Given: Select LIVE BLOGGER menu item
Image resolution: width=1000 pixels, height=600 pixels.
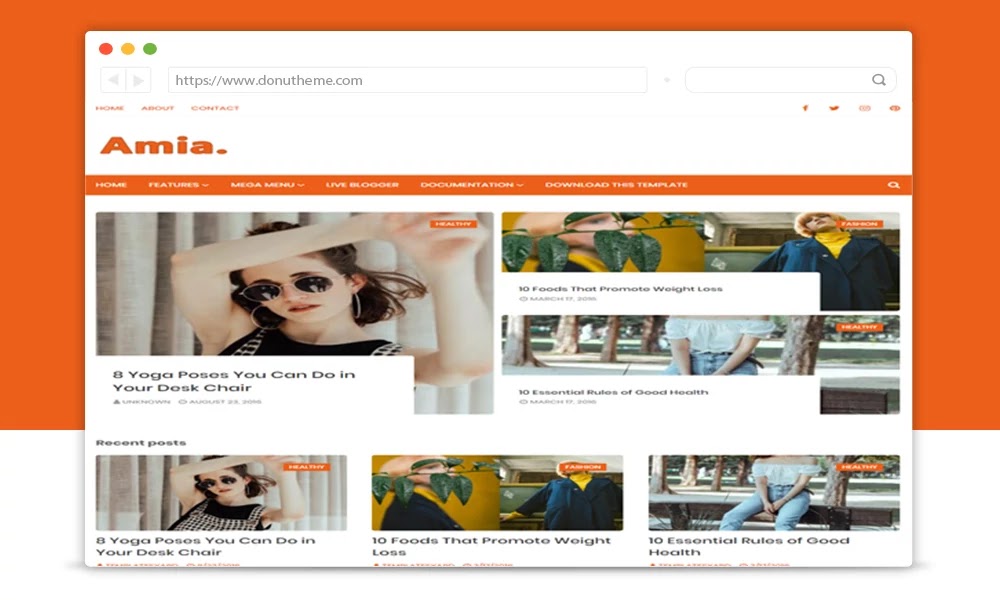Looking at the screenshot, I should pos(362,185).
